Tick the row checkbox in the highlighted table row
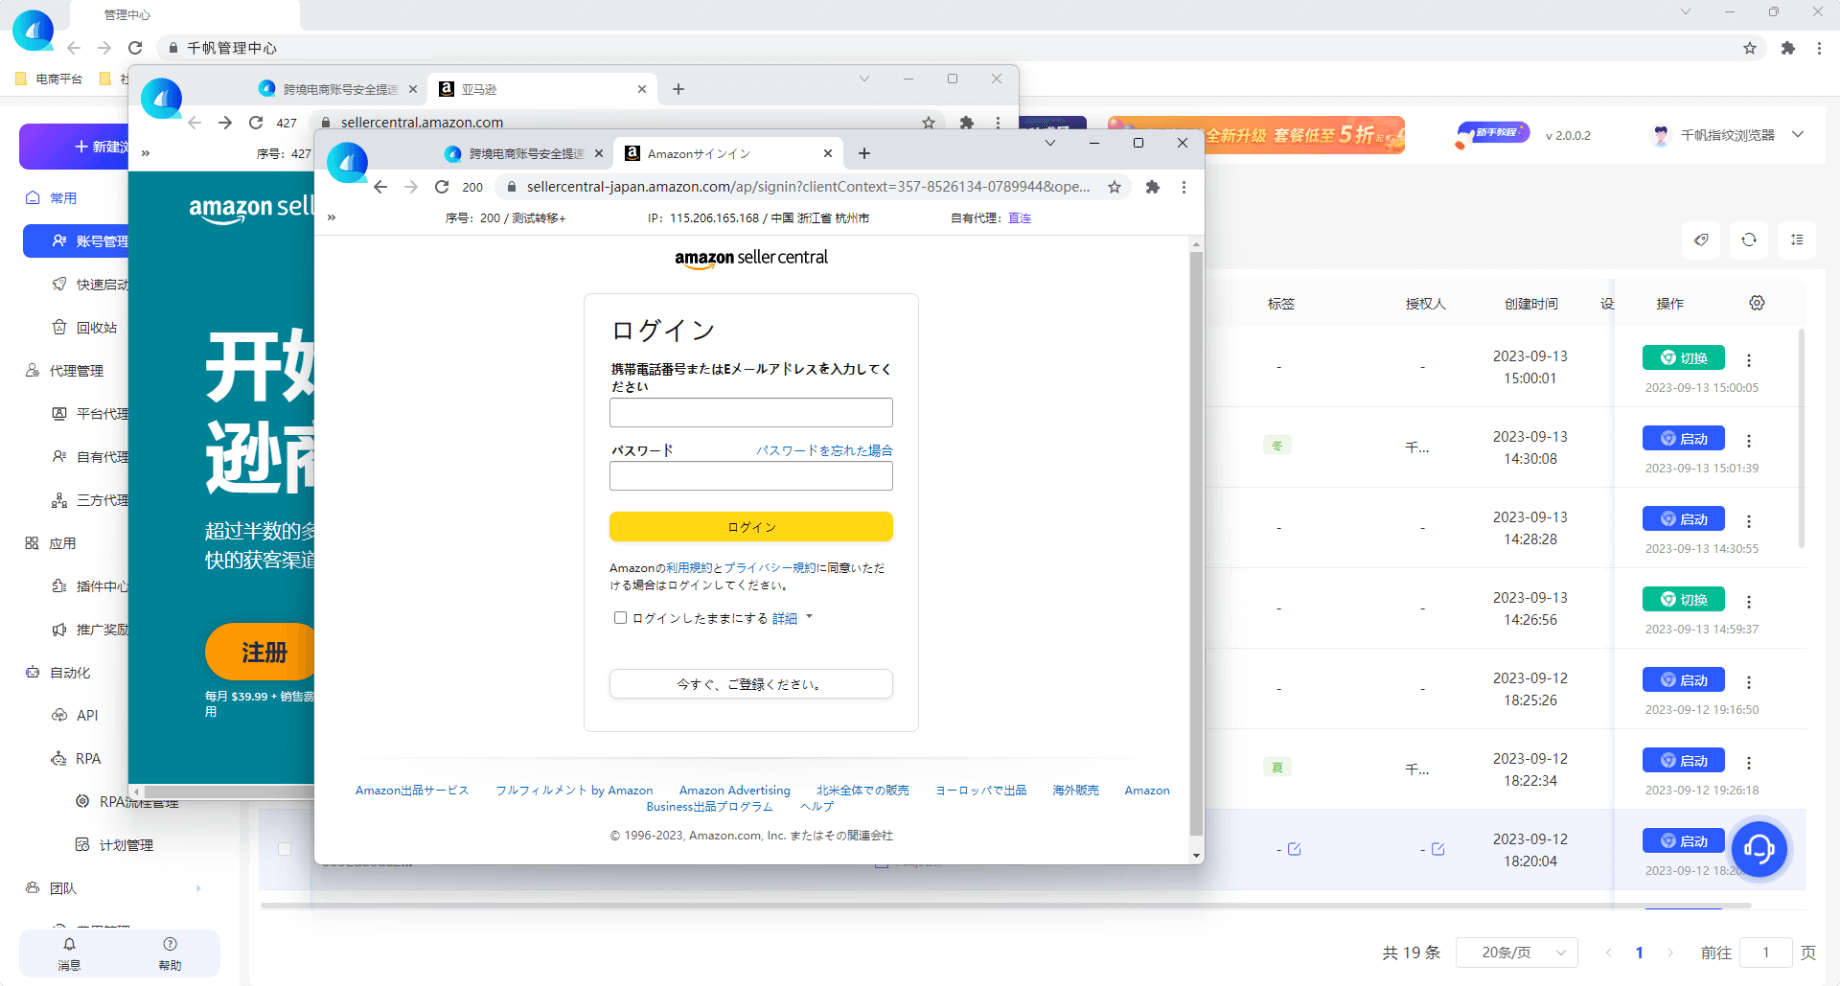This screenshot has width=1840, height=986. click(x=284, y=849)
